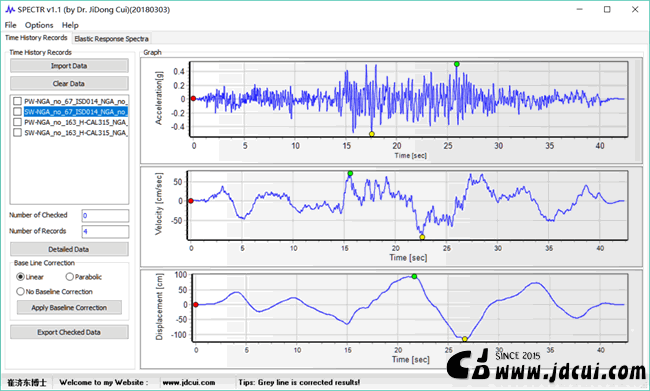650x391 pixels.
Task: Click yellow minimum marker on acceleration graph
Action: tap(372, 134)
